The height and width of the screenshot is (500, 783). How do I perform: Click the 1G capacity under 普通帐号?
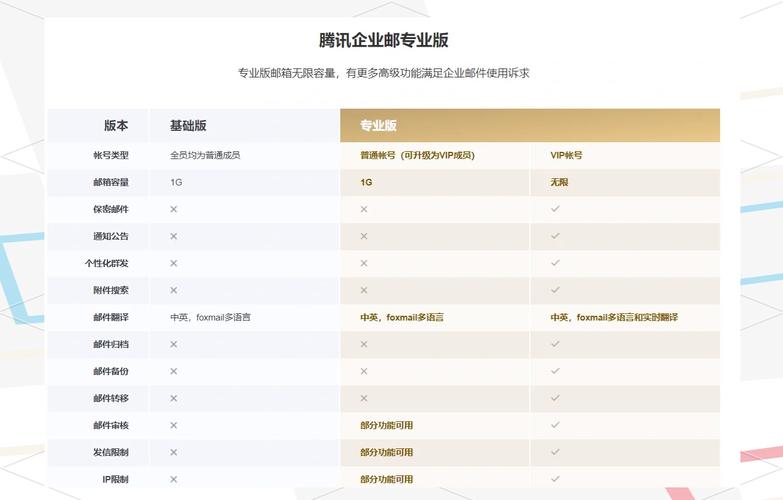coord(367,182)
